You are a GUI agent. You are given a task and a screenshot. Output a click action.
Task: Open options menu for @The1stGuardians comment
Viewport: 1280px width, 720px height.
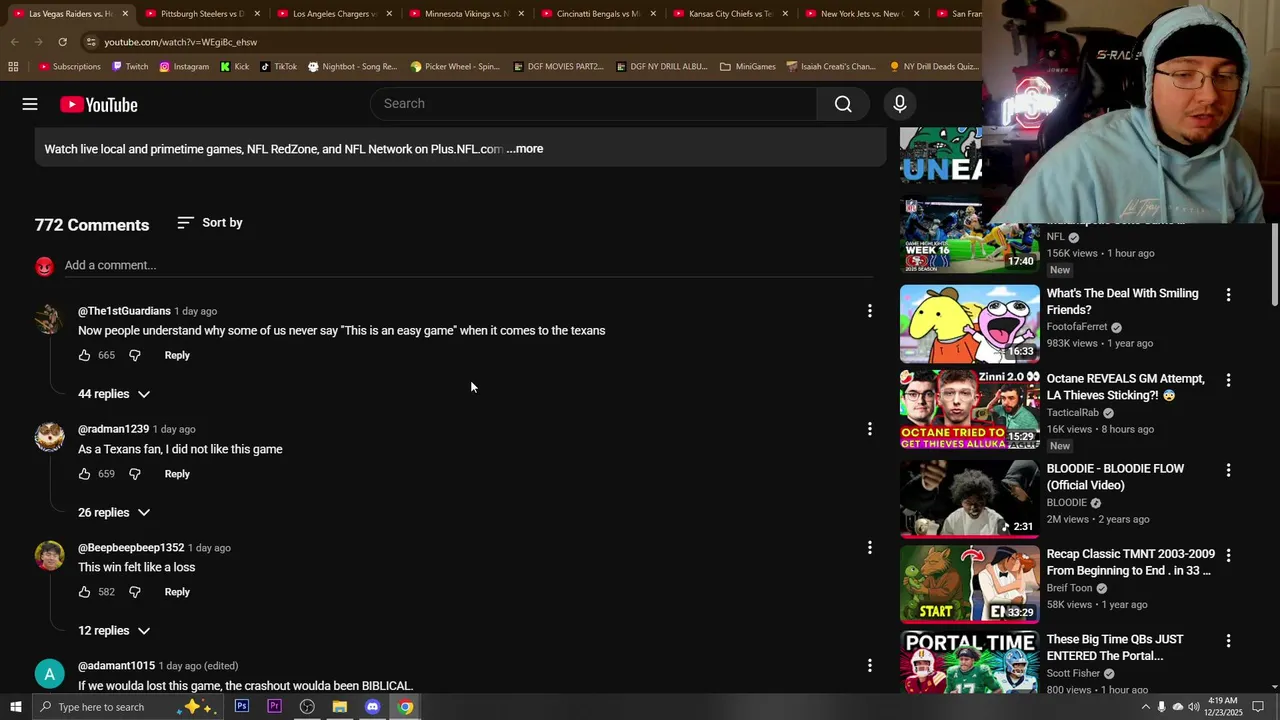click(870, 311)
